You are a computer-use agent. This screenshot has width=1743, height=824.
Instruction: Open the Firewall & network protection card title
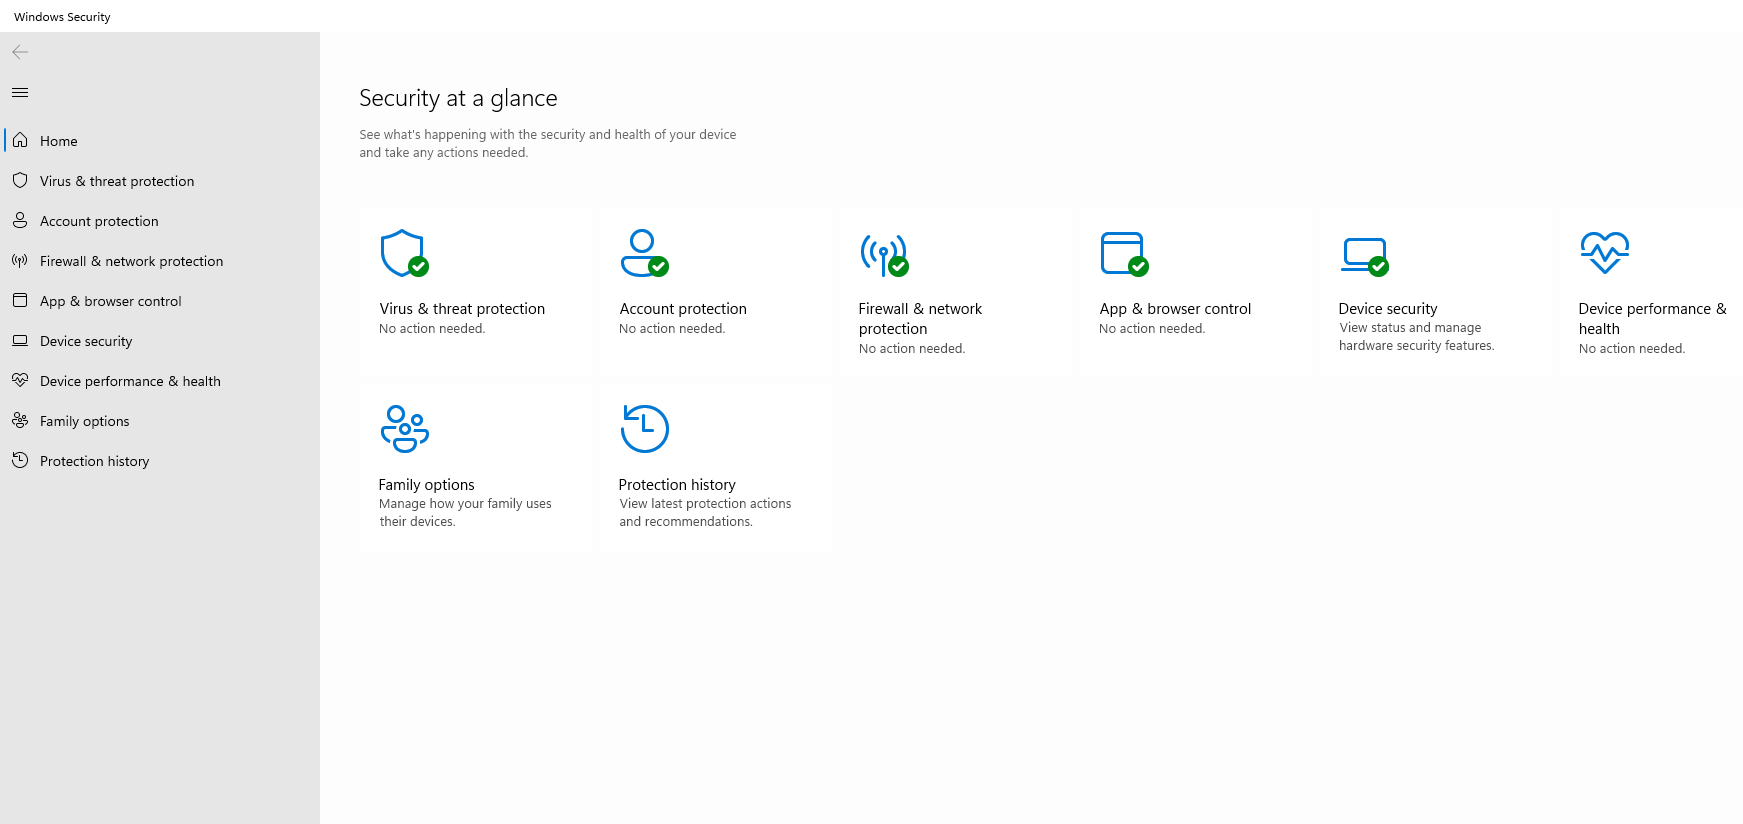coord(920,319)
